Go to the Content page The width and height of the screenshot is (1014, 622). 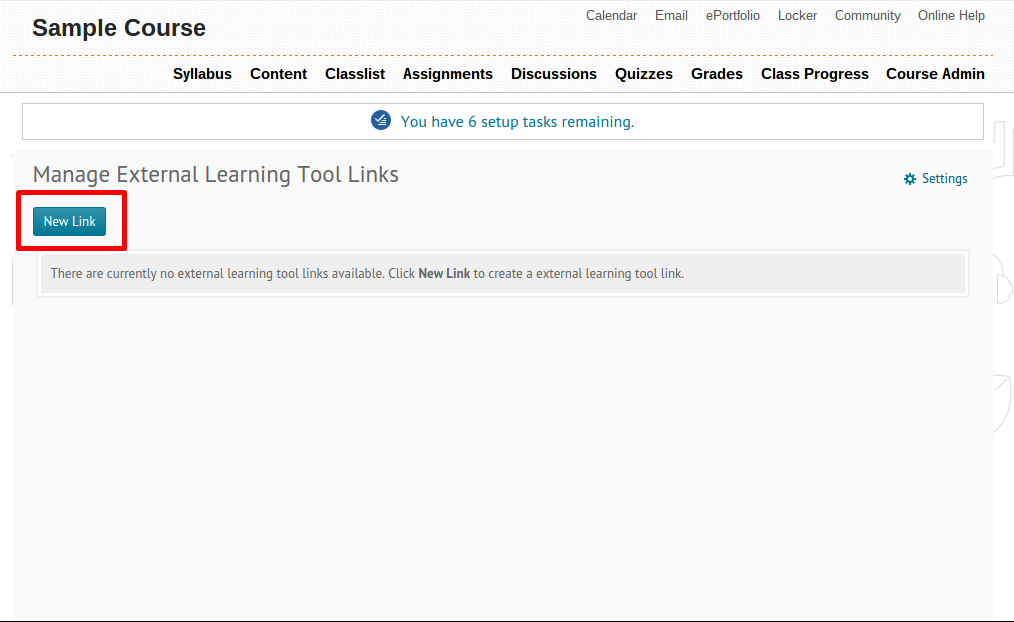pyautogui.click(x=279, y=74)
